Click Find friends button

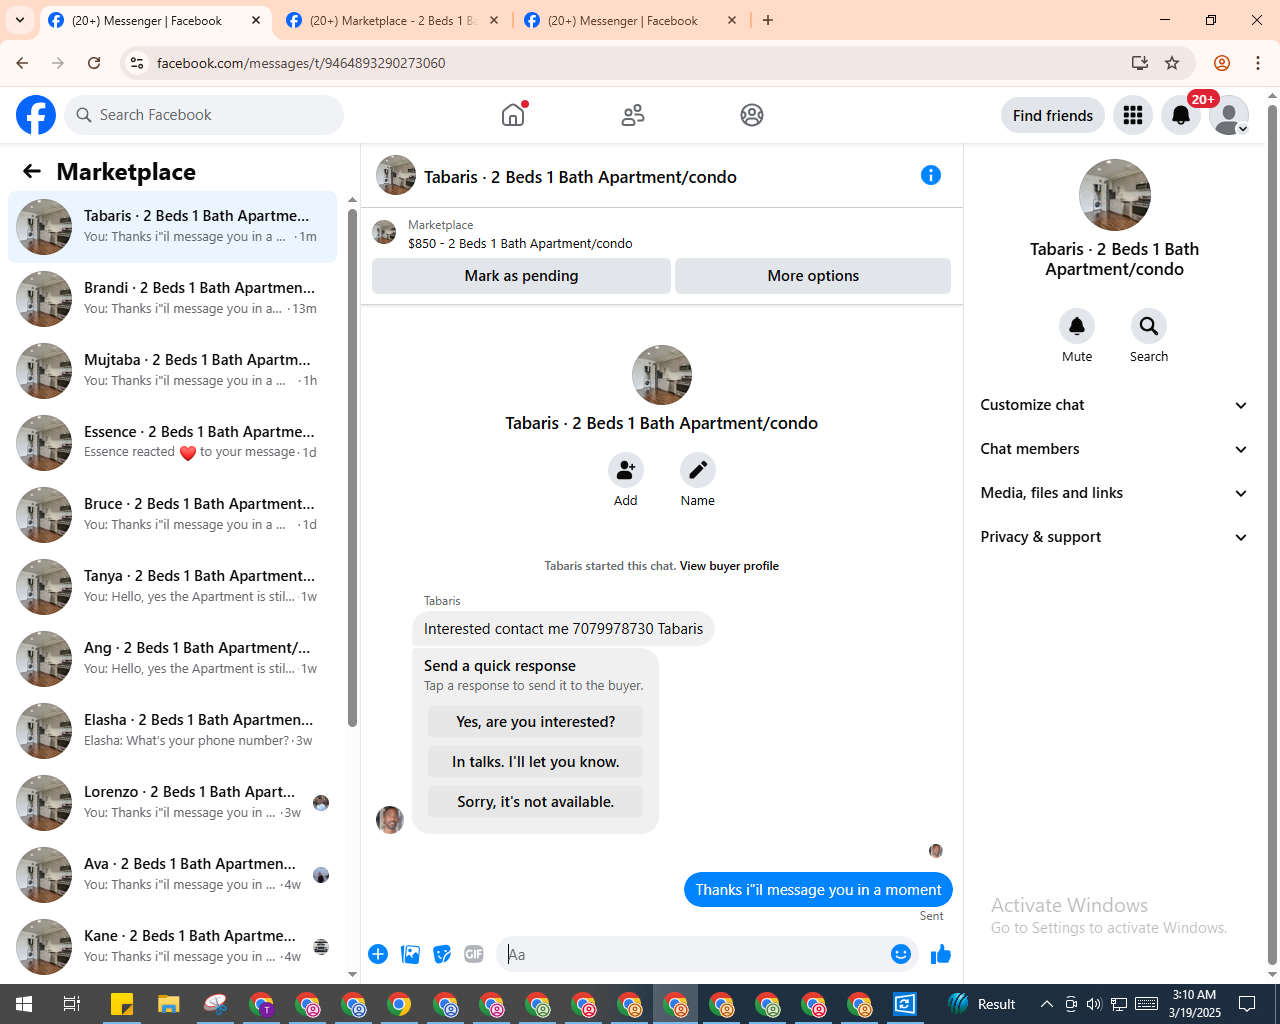click(1053, 115)
